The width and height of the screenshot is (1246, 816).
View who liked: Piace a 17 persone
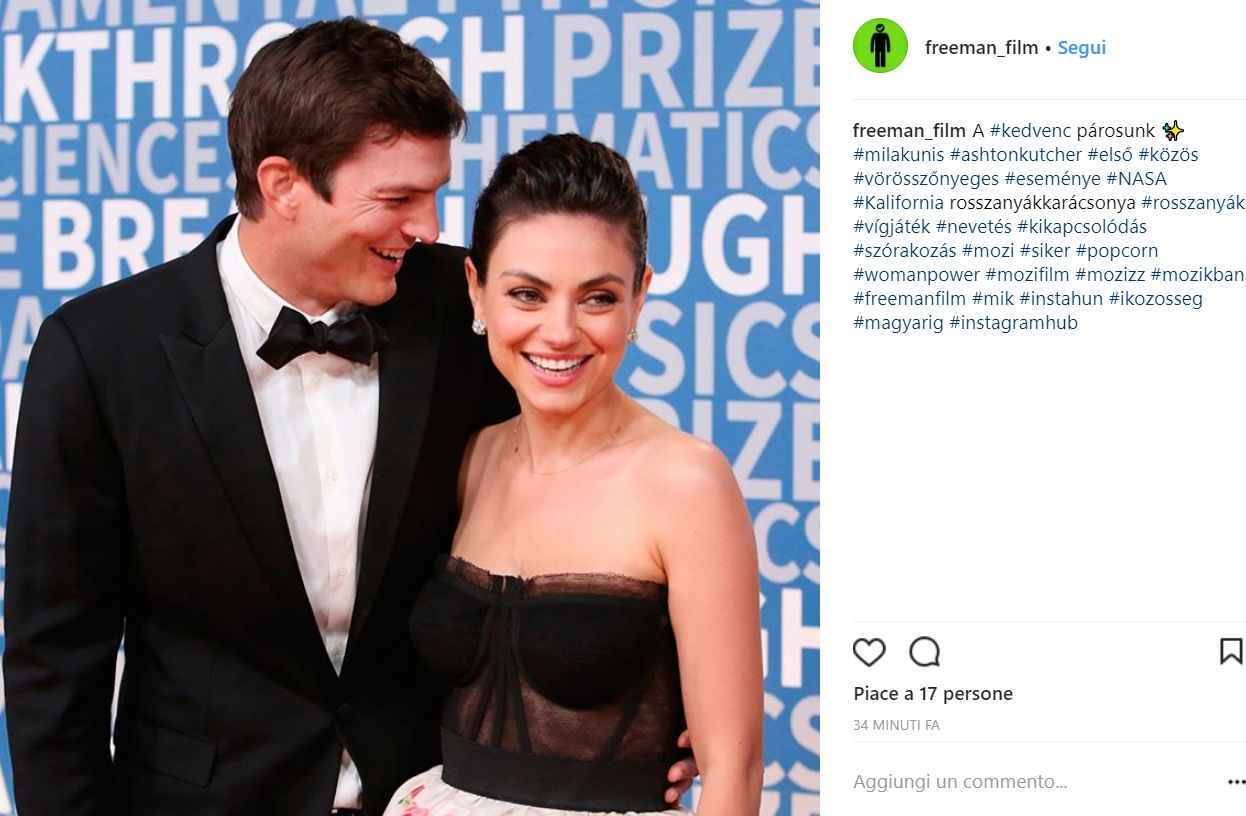(933, 694)
